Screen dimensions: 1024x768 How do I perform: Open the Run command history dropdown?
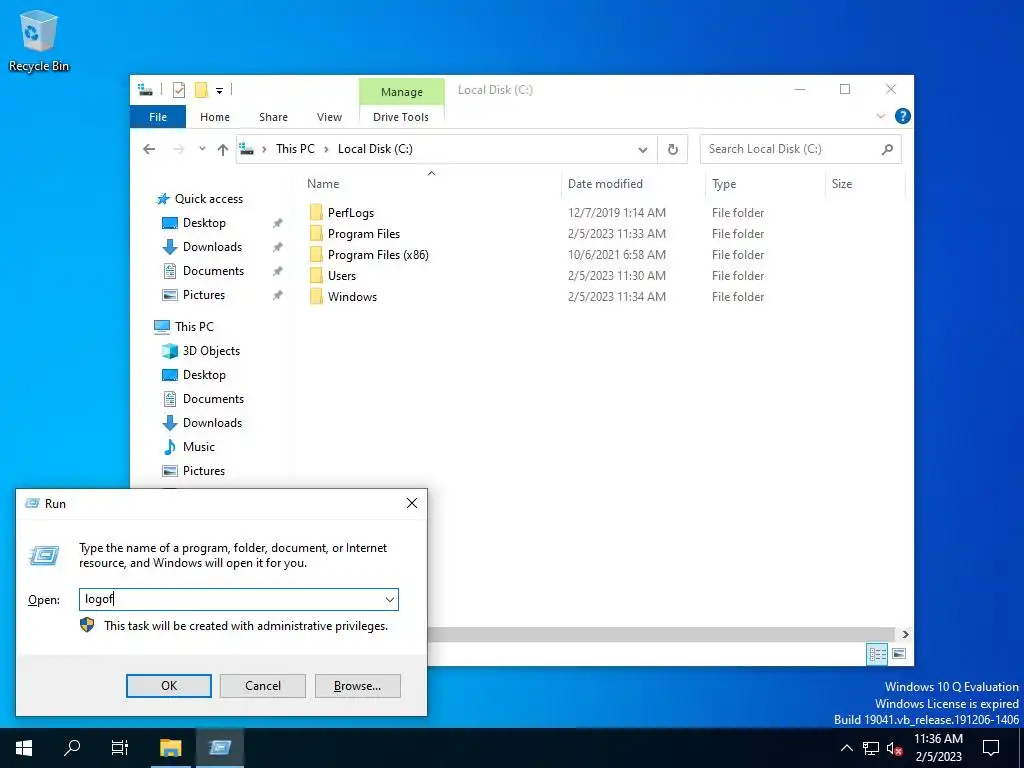pyautogui.click(x=390, y=600)
